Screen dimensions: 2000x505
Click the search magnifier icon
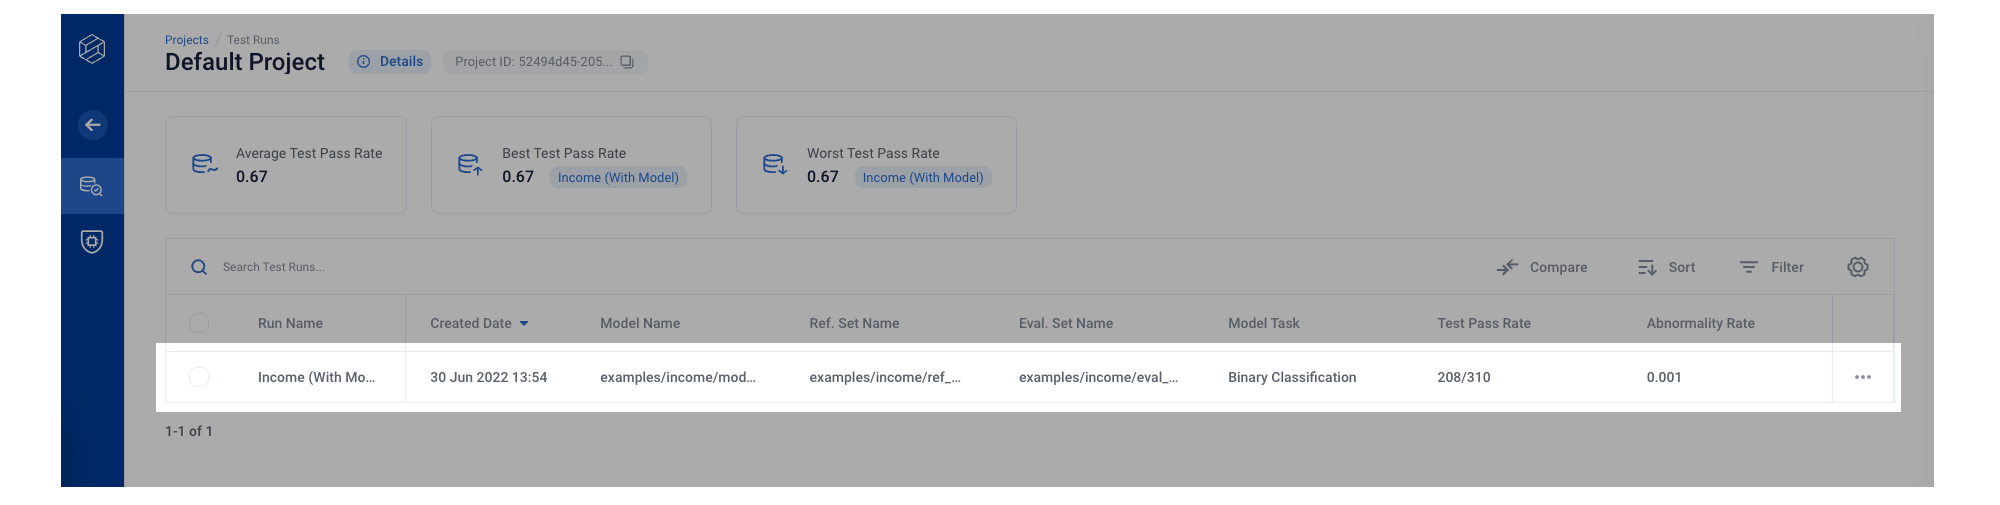pos(199,267)
